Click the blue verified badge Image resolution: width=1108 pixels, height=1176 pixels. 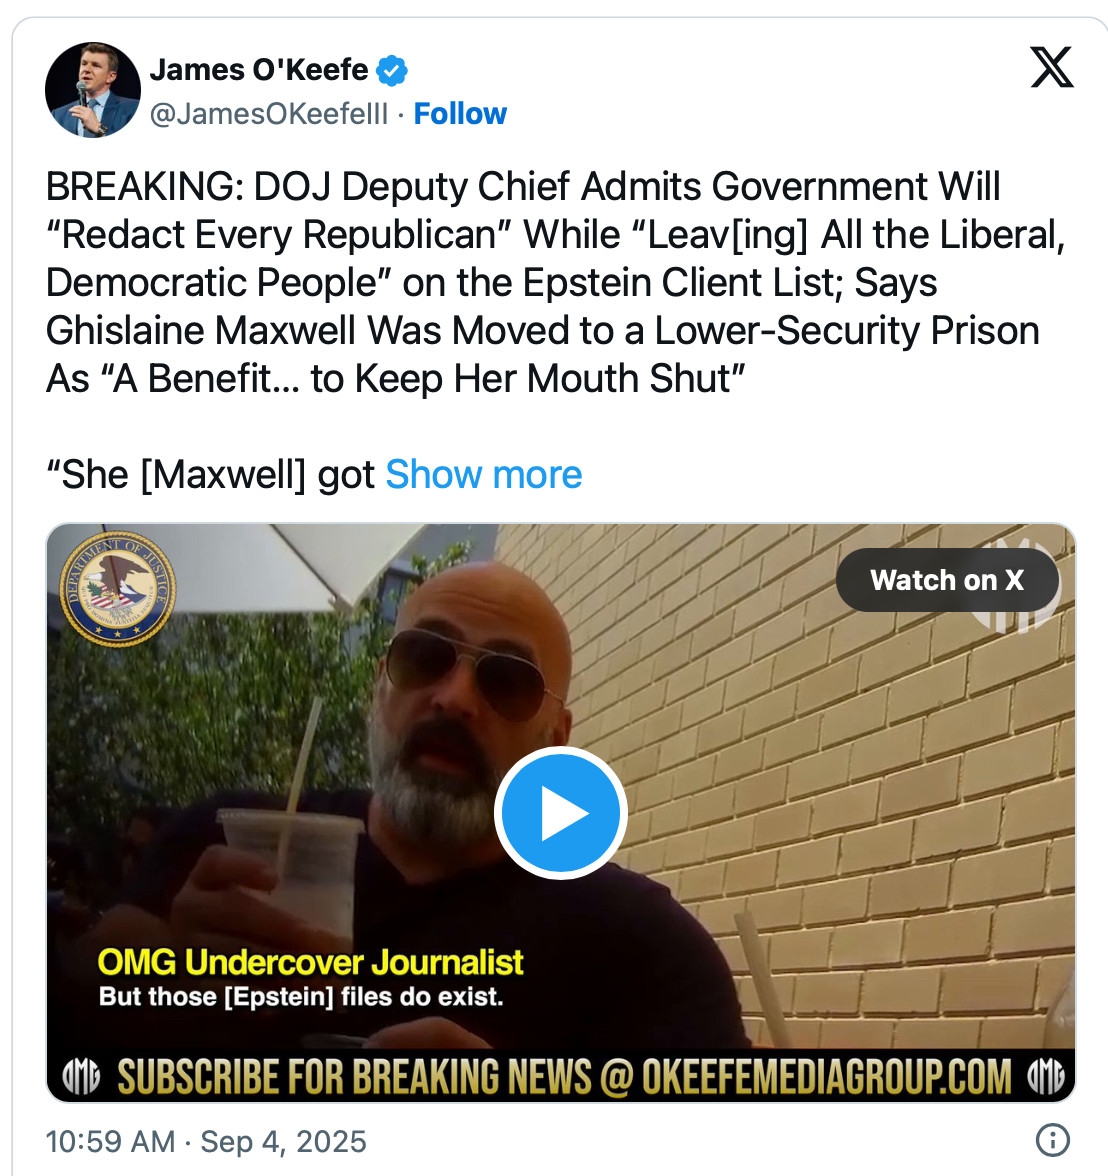coord(392,70)
